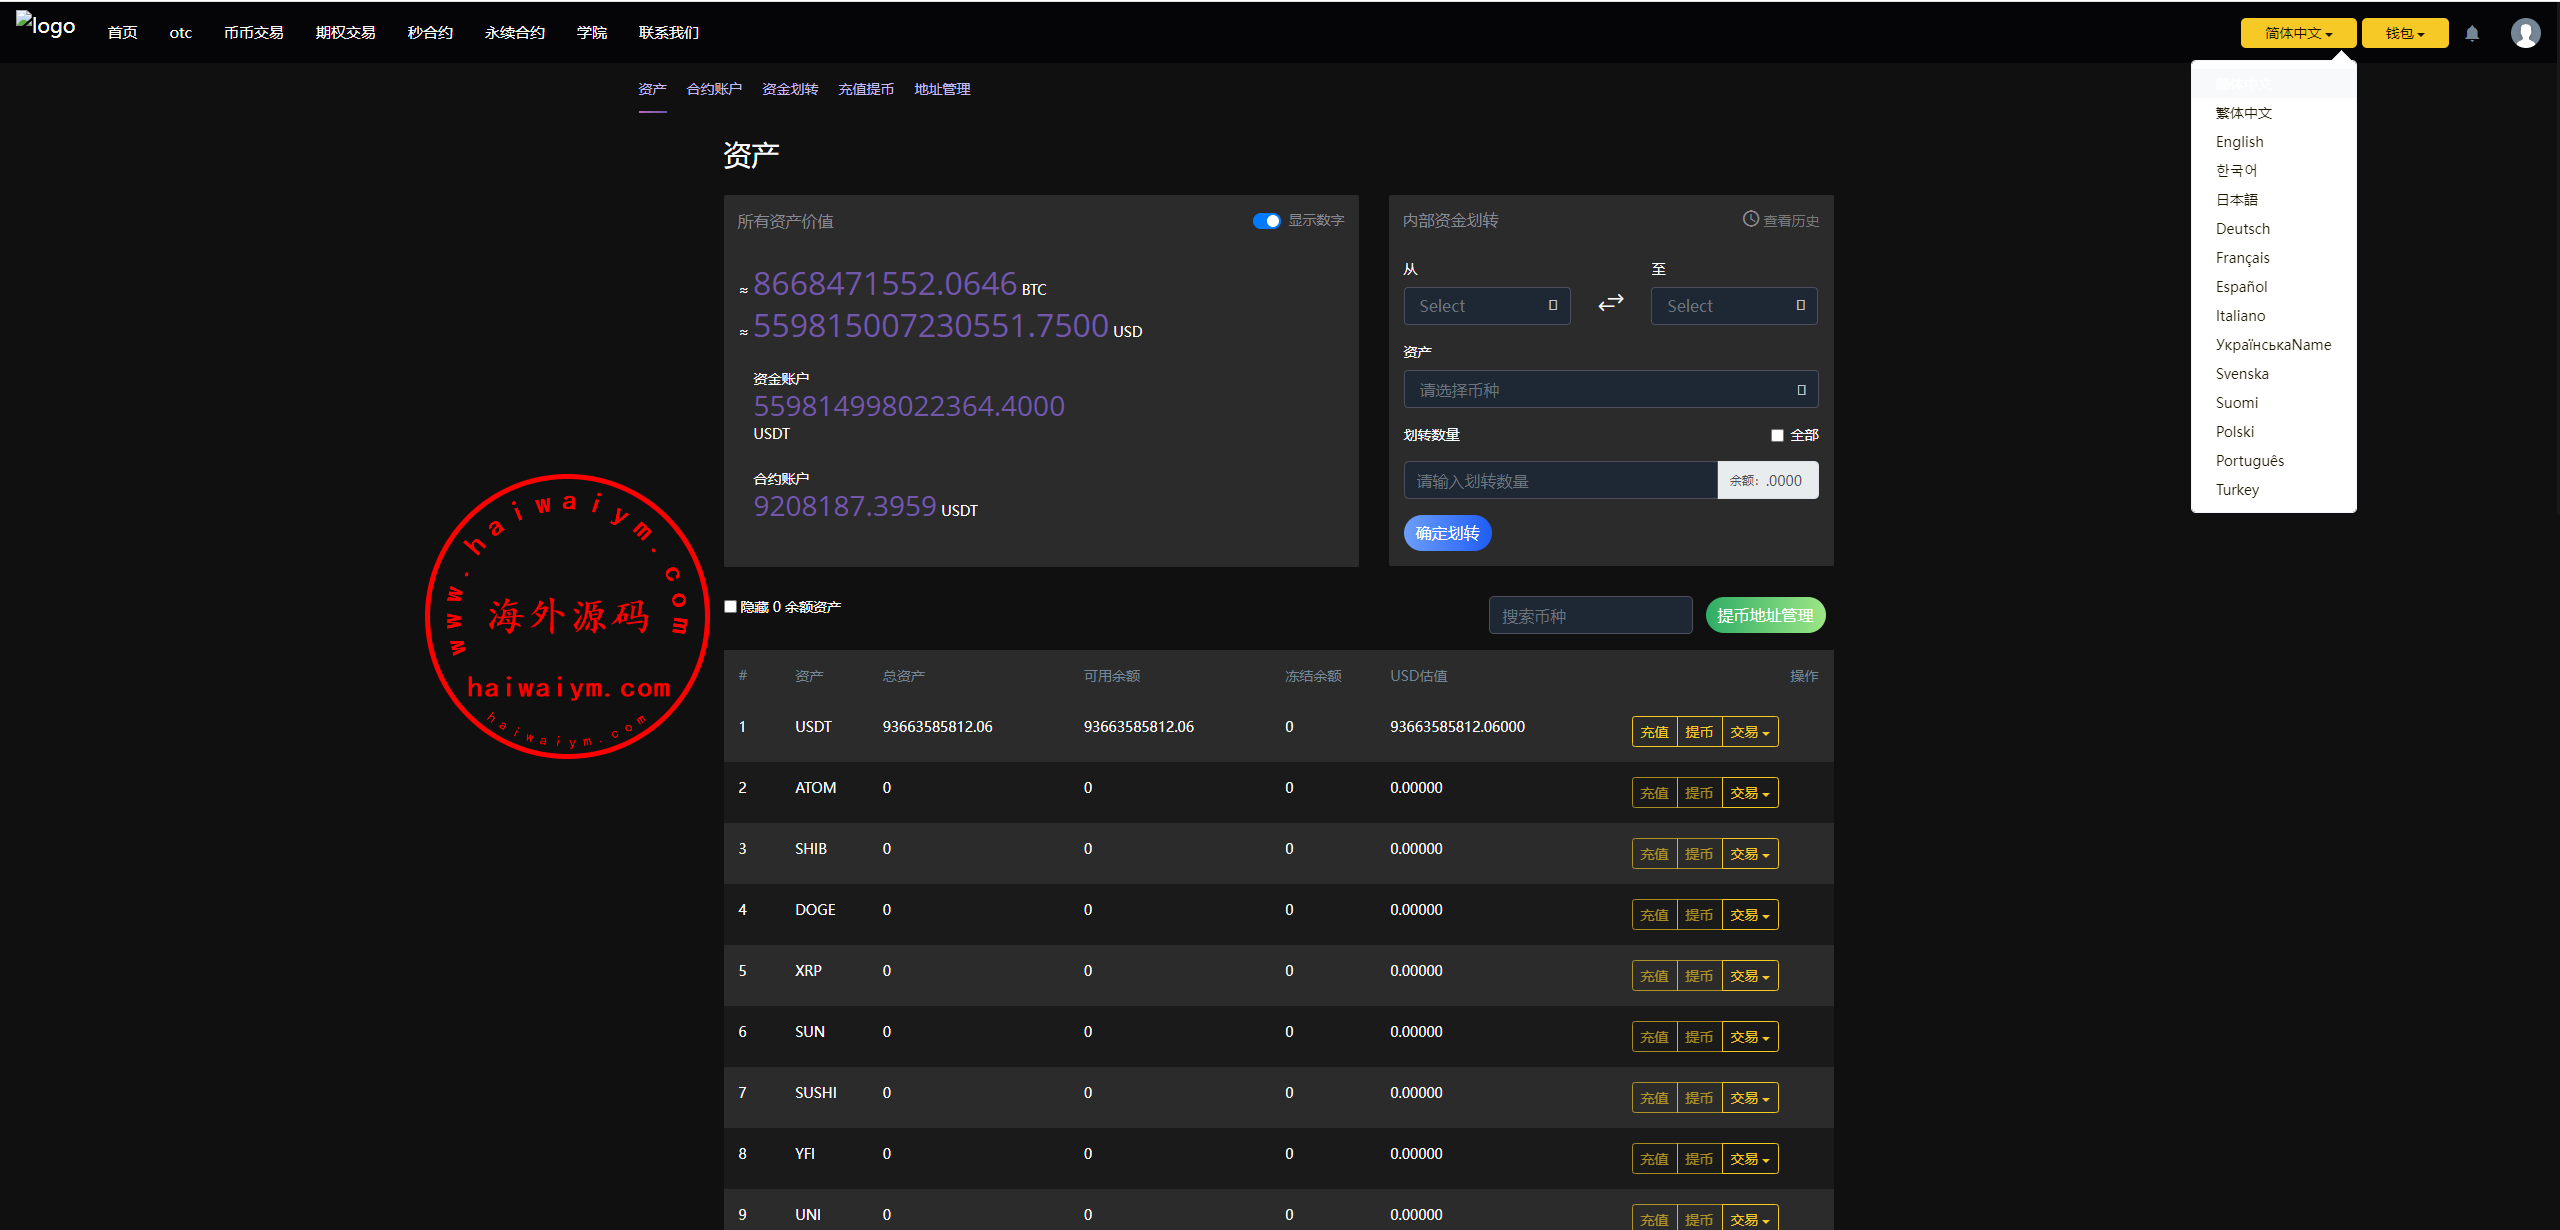Open the 至 Select dropdown

1733,306
